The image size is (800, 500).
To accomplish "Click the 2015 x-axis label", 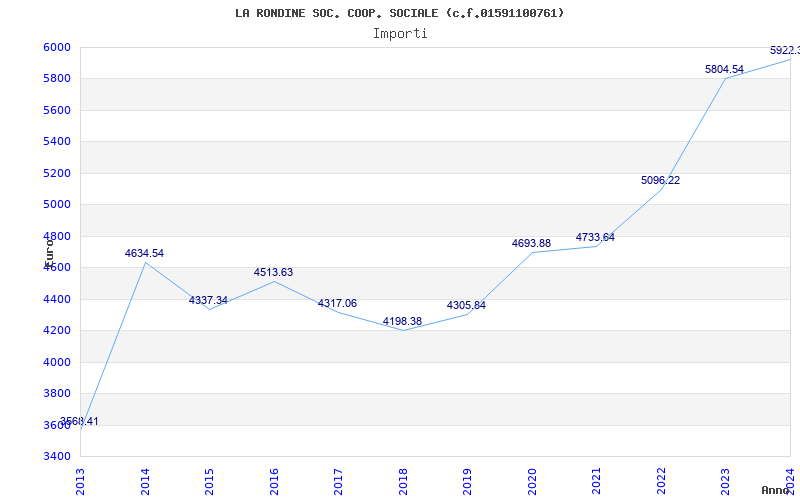I will coord(209,481).
